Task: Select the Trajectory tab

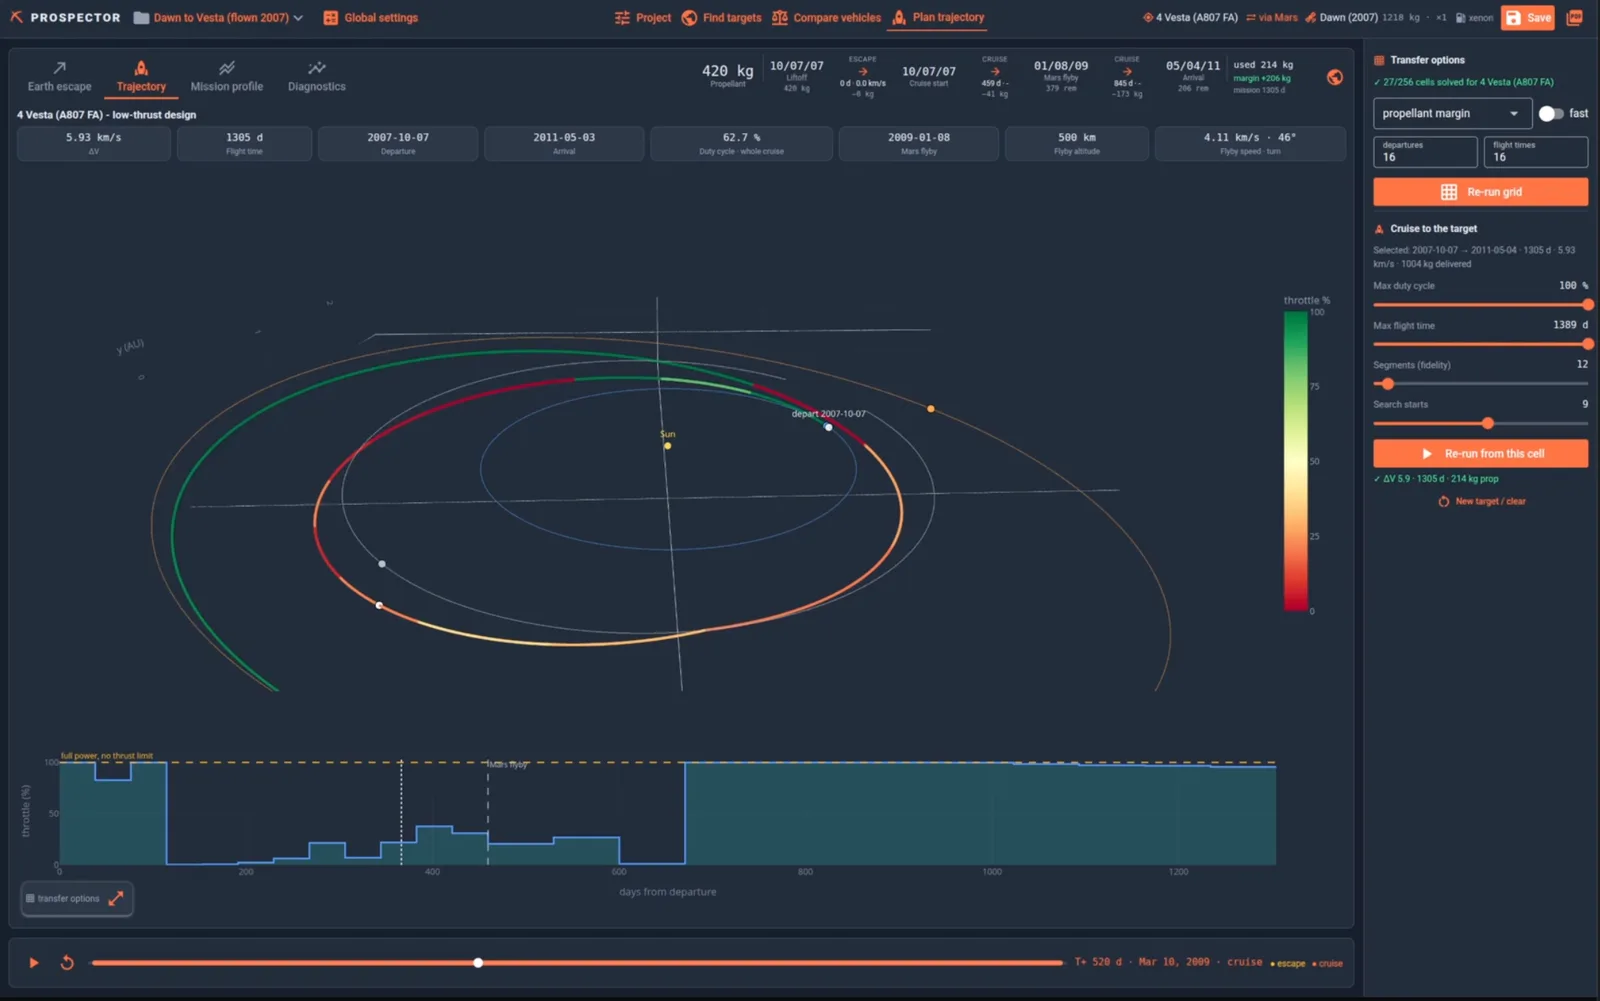Action: tap(141, 77)
